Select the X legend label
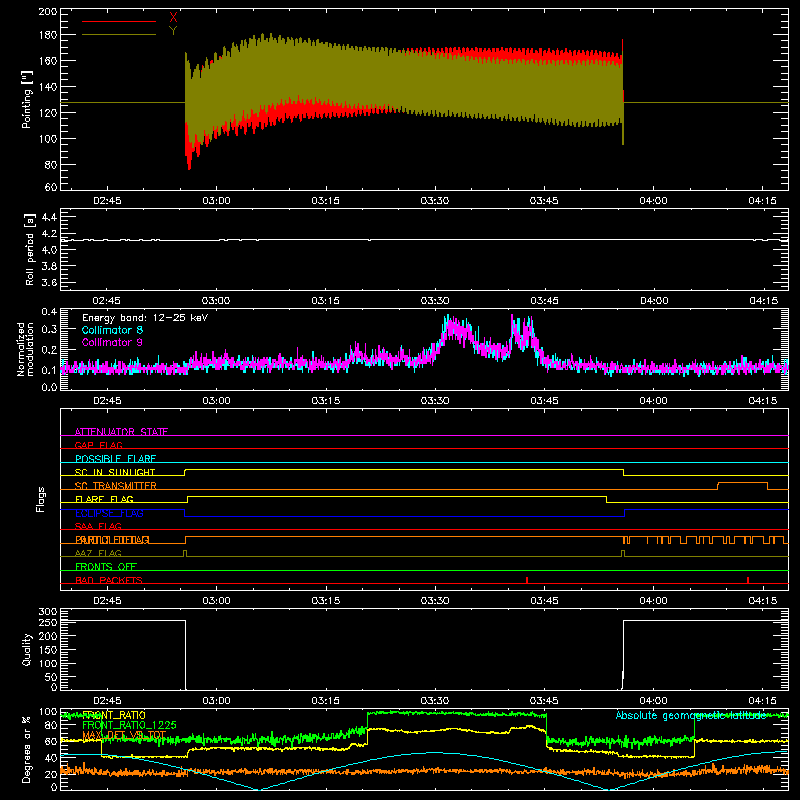The image size is (800, 800). pos(173,17)
